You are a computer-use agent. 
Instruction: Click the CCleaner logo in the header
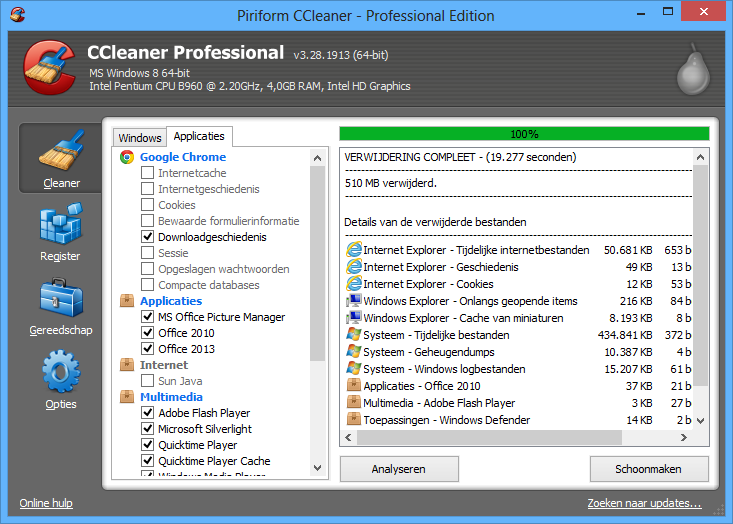click(x=50, y=67)
